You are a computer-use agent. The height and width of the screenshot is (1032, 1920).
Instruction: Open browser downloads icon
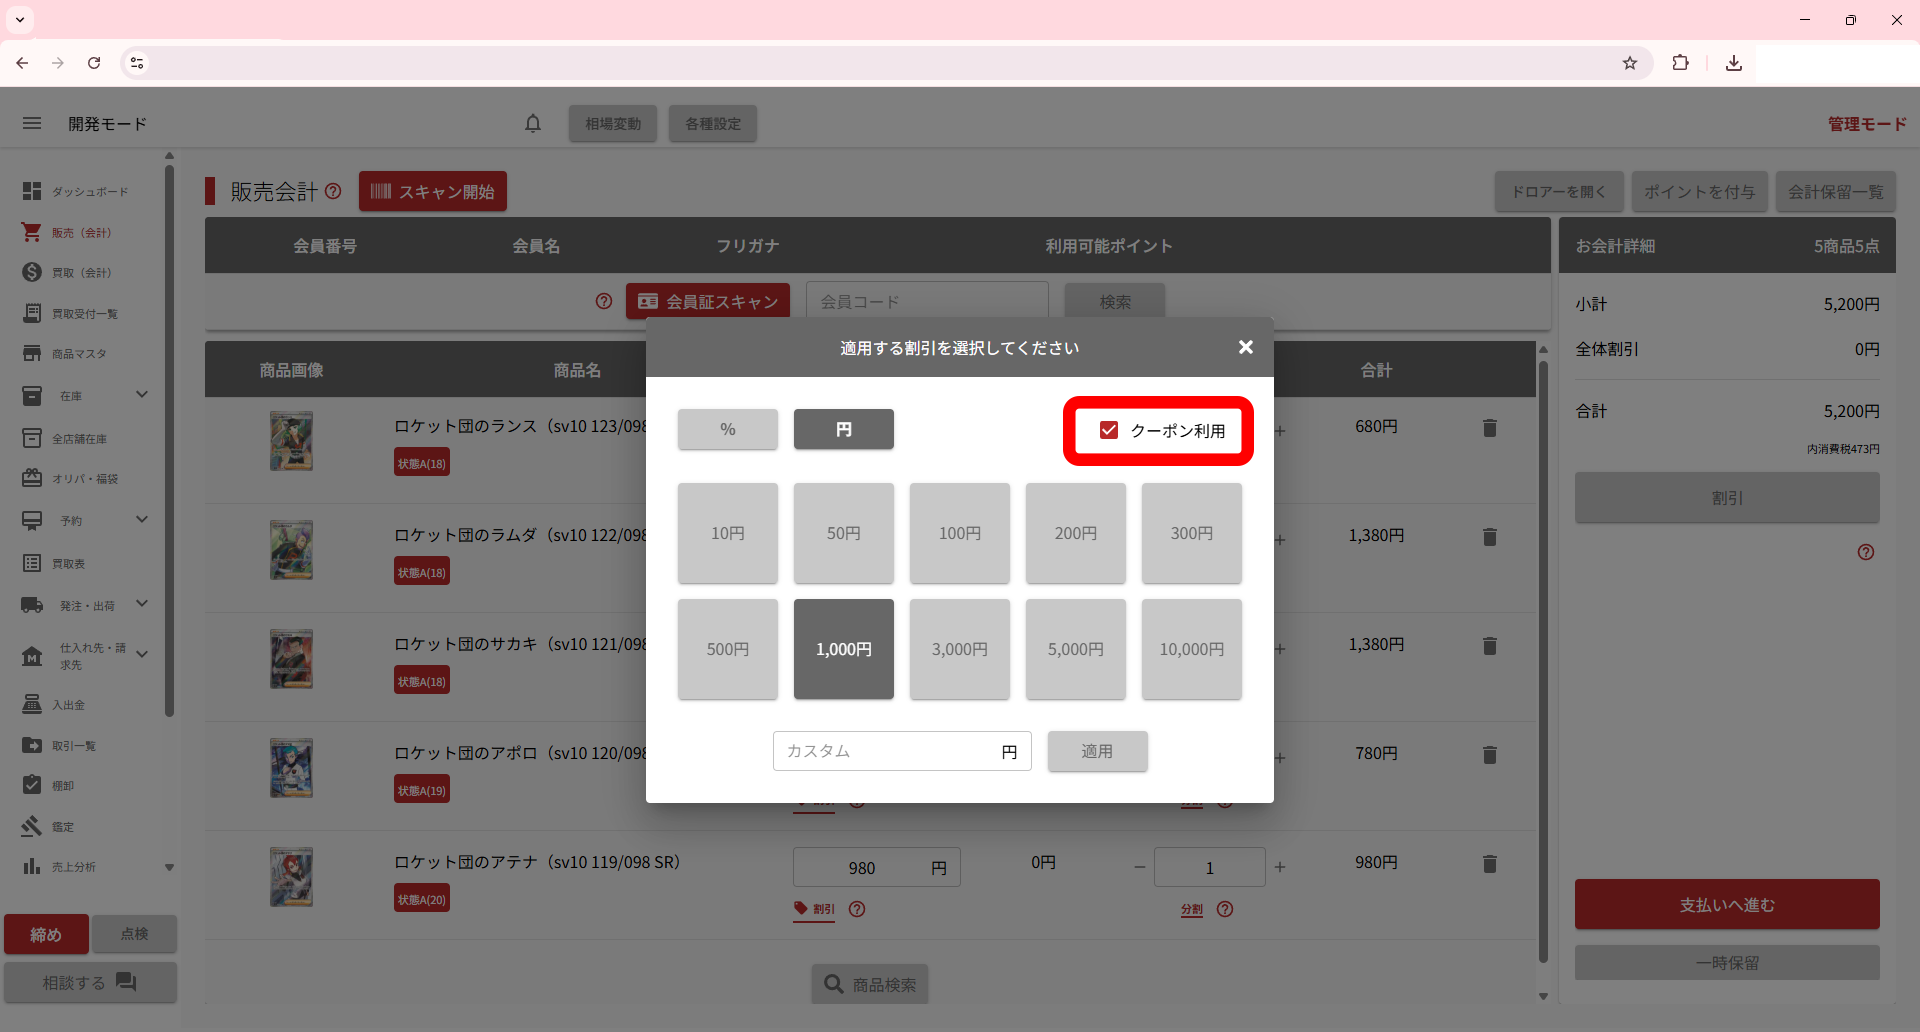(1734, 63)
